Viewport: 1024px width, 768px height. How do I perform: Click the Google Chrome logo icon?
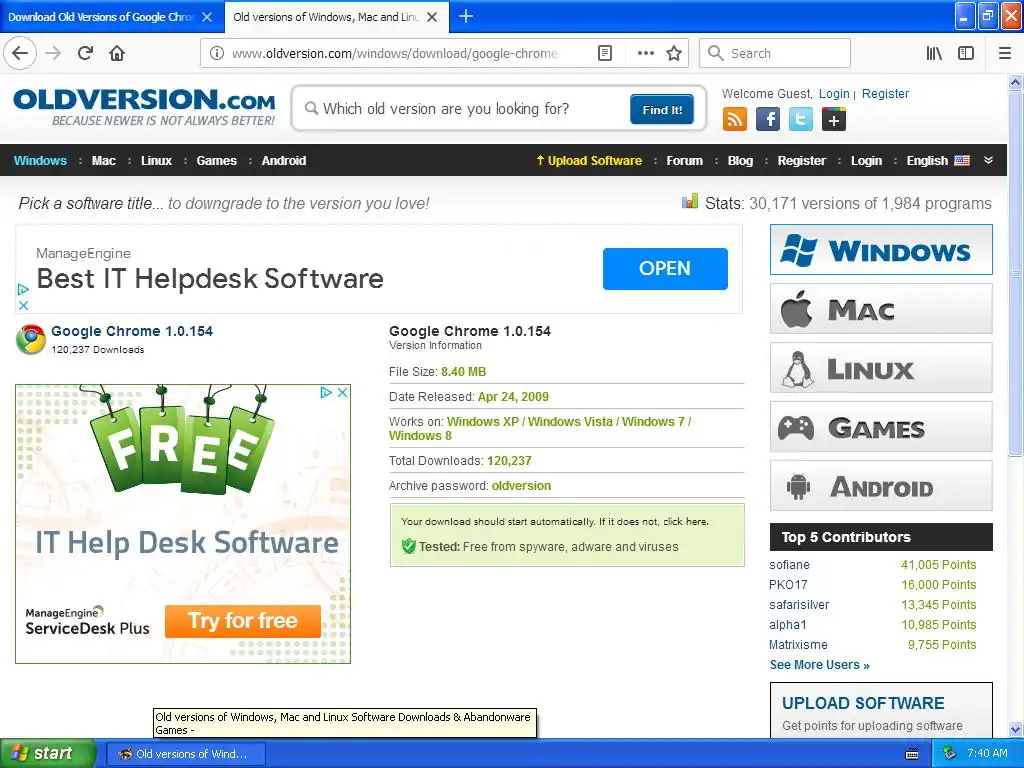31,340
